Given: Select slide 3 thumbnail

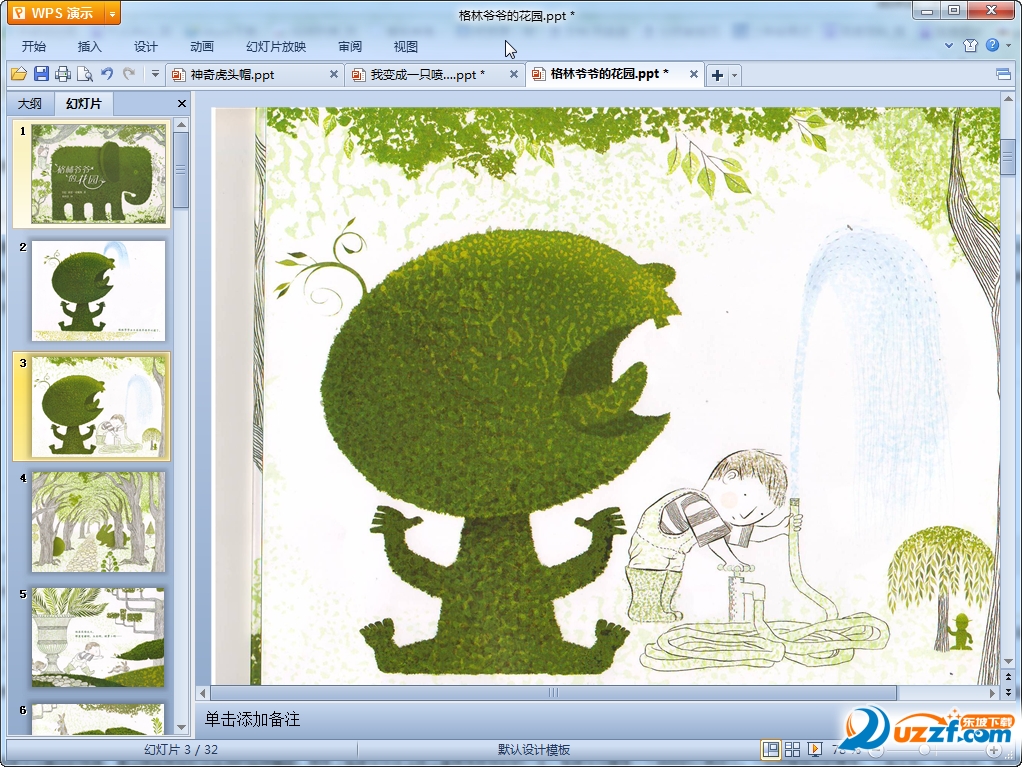Looking at the screenshot, I should 98,407.
